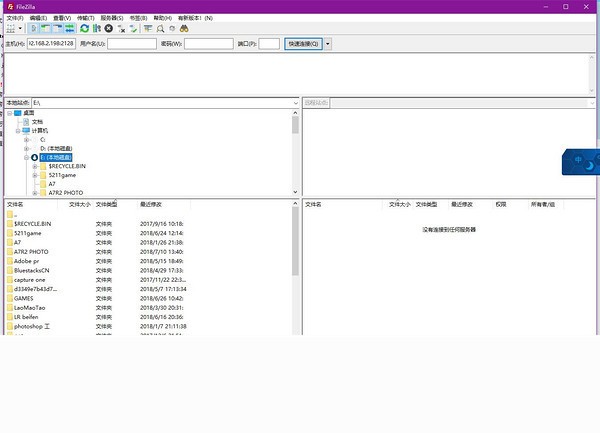Viewport: 600px width, 433px height.
Task: Sort local files by 最近修改 column
Action: (x=151, y=205)
